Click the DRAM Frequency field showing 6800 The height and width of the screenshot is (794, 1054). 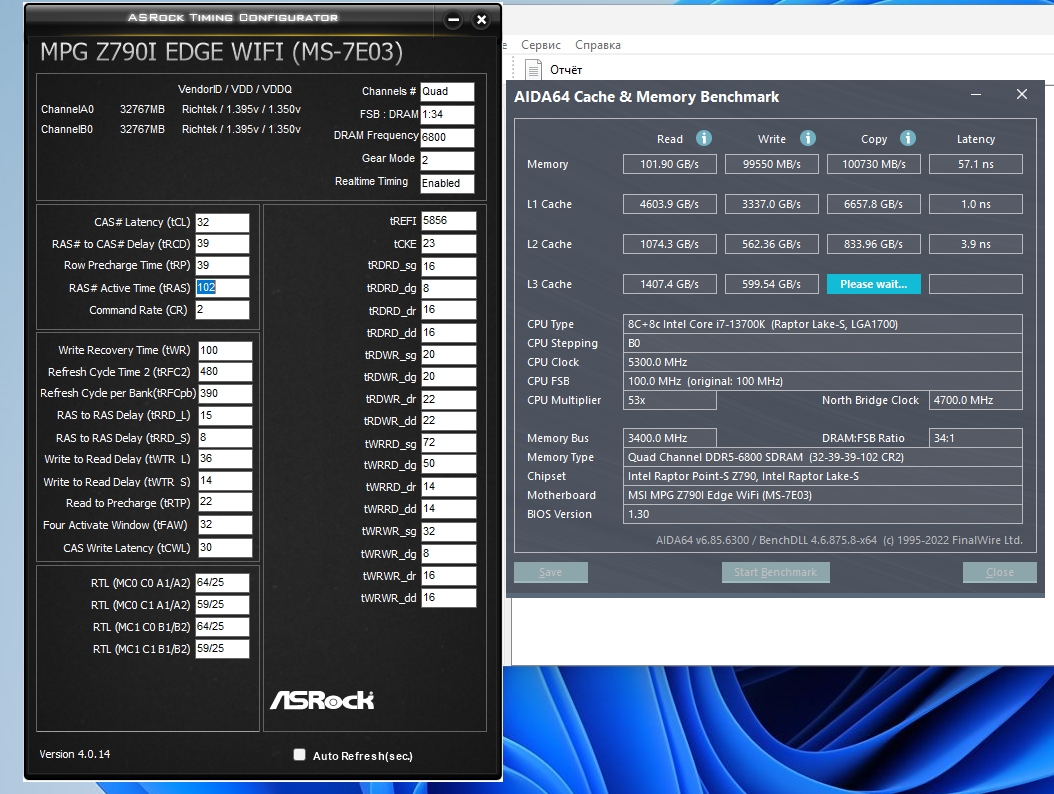[447, 137]
